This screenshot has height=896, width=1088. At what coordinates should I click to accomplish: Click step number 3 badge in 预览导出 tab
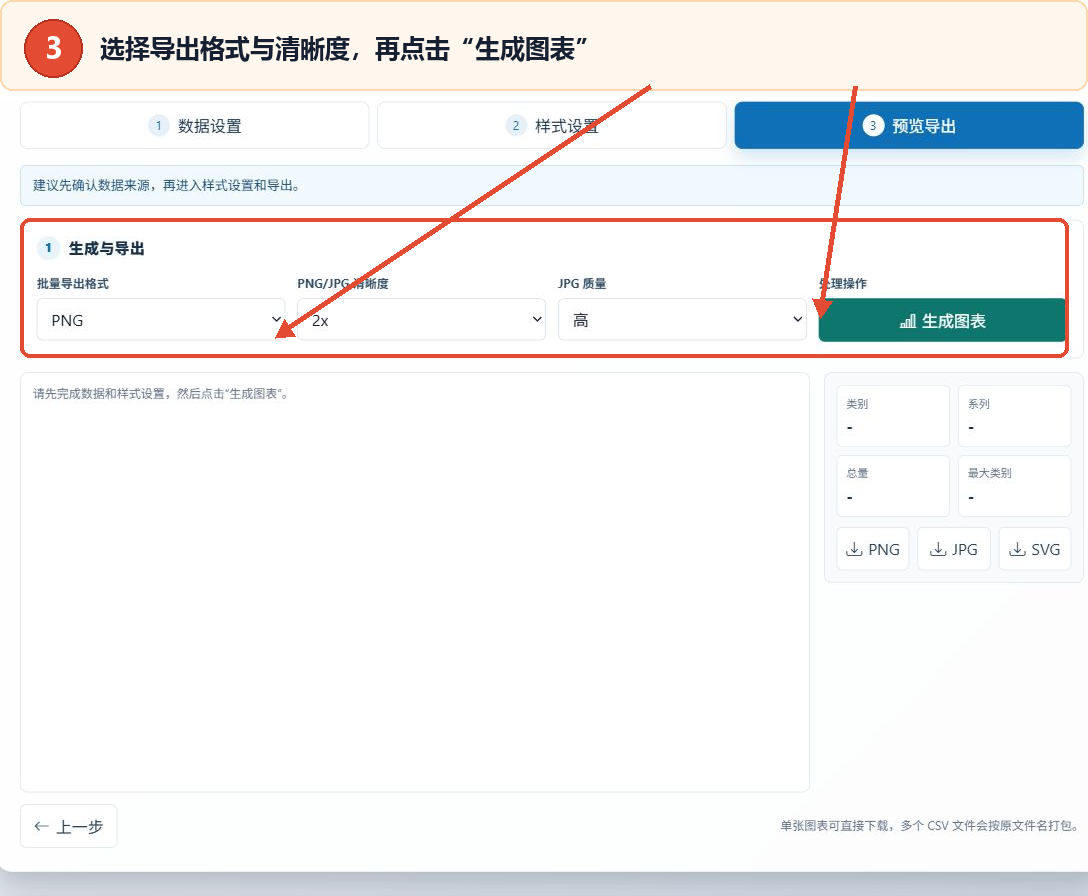873,126
